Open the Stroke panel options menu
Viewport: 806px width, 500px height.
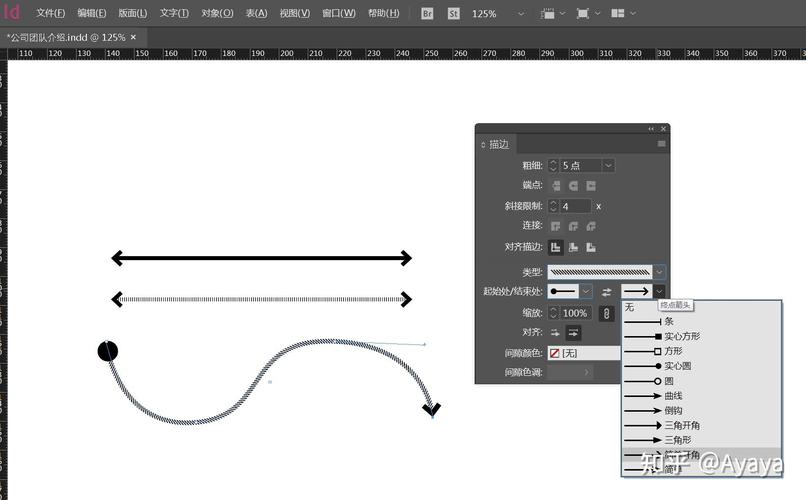[661, 144]
